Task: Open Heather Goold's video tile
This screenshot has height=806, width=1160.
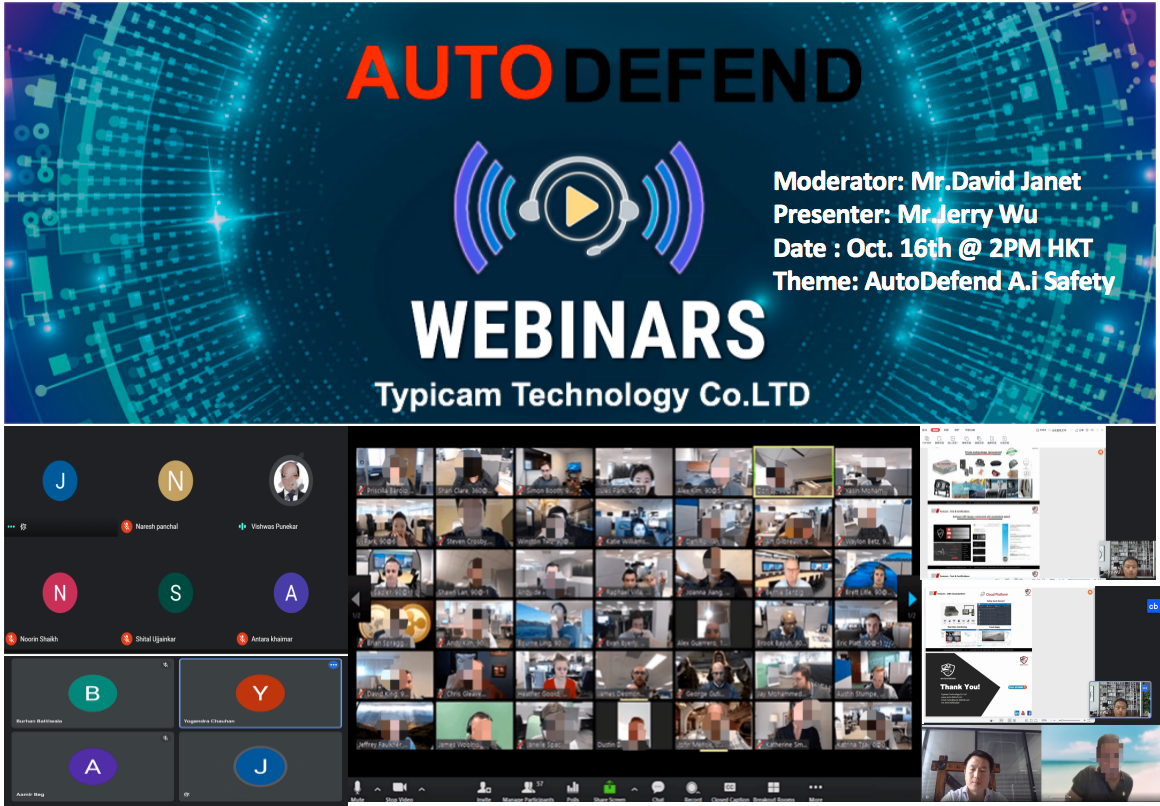Action: pyautogui.click(x=554, y=675)
